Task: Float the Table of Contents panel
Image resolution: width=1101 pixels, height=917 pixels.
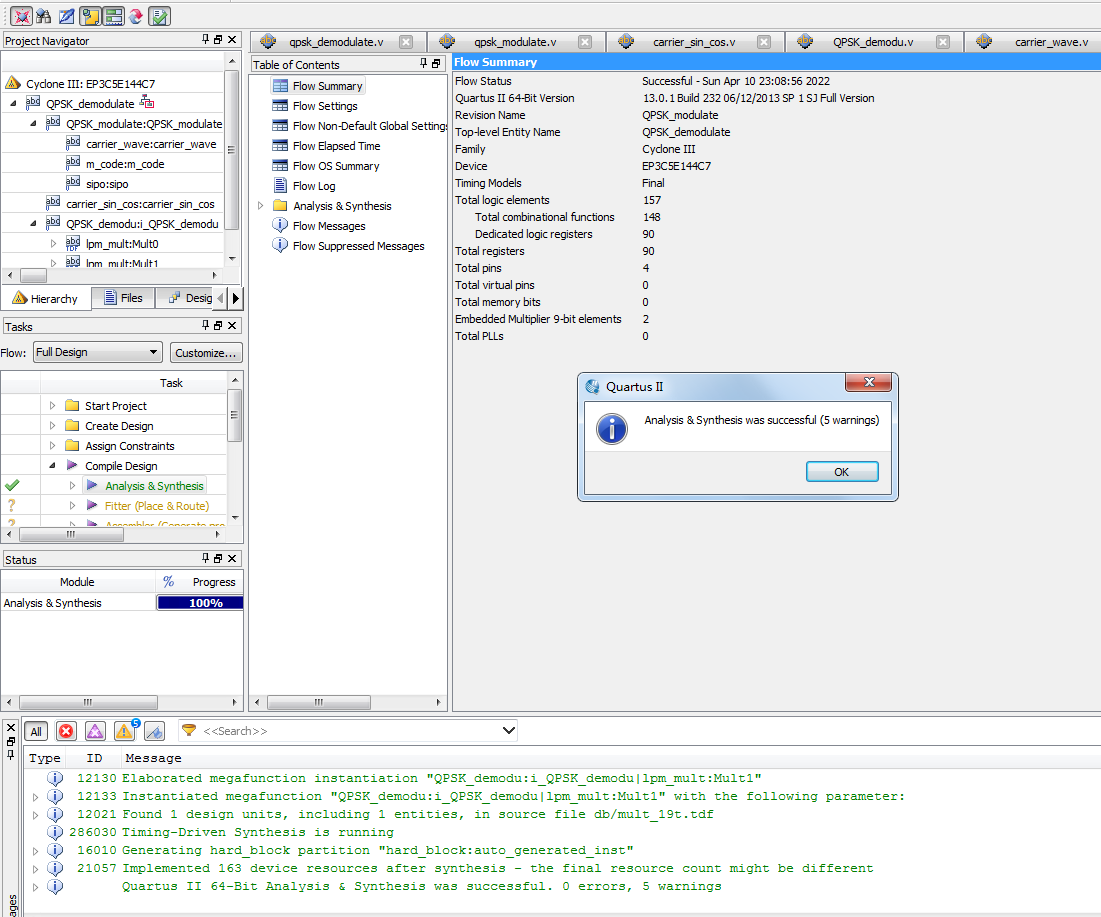Action: (x=436, y=64)
